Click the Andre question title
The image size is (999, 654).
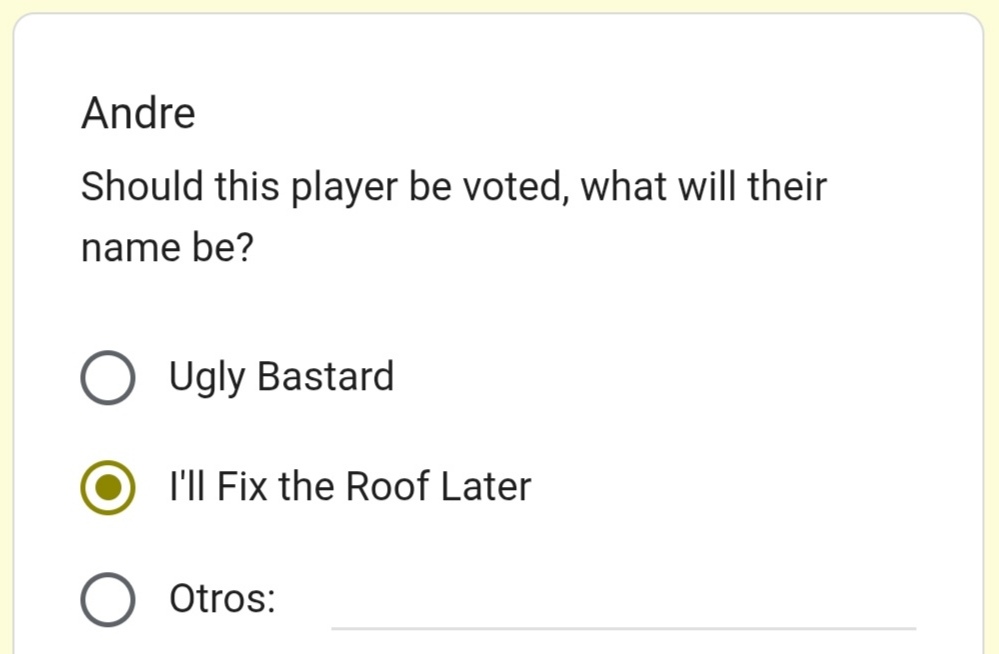click(138, 113)
